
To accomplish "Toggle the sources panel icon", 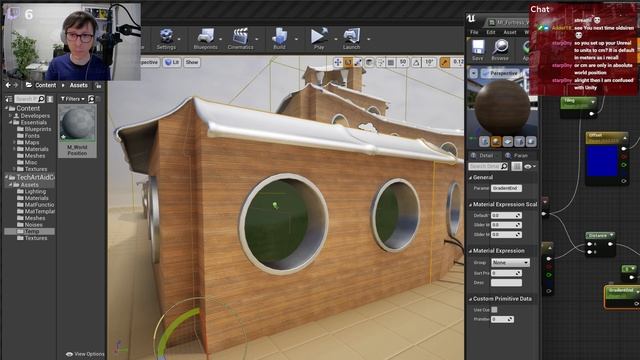I will point(8,99).
